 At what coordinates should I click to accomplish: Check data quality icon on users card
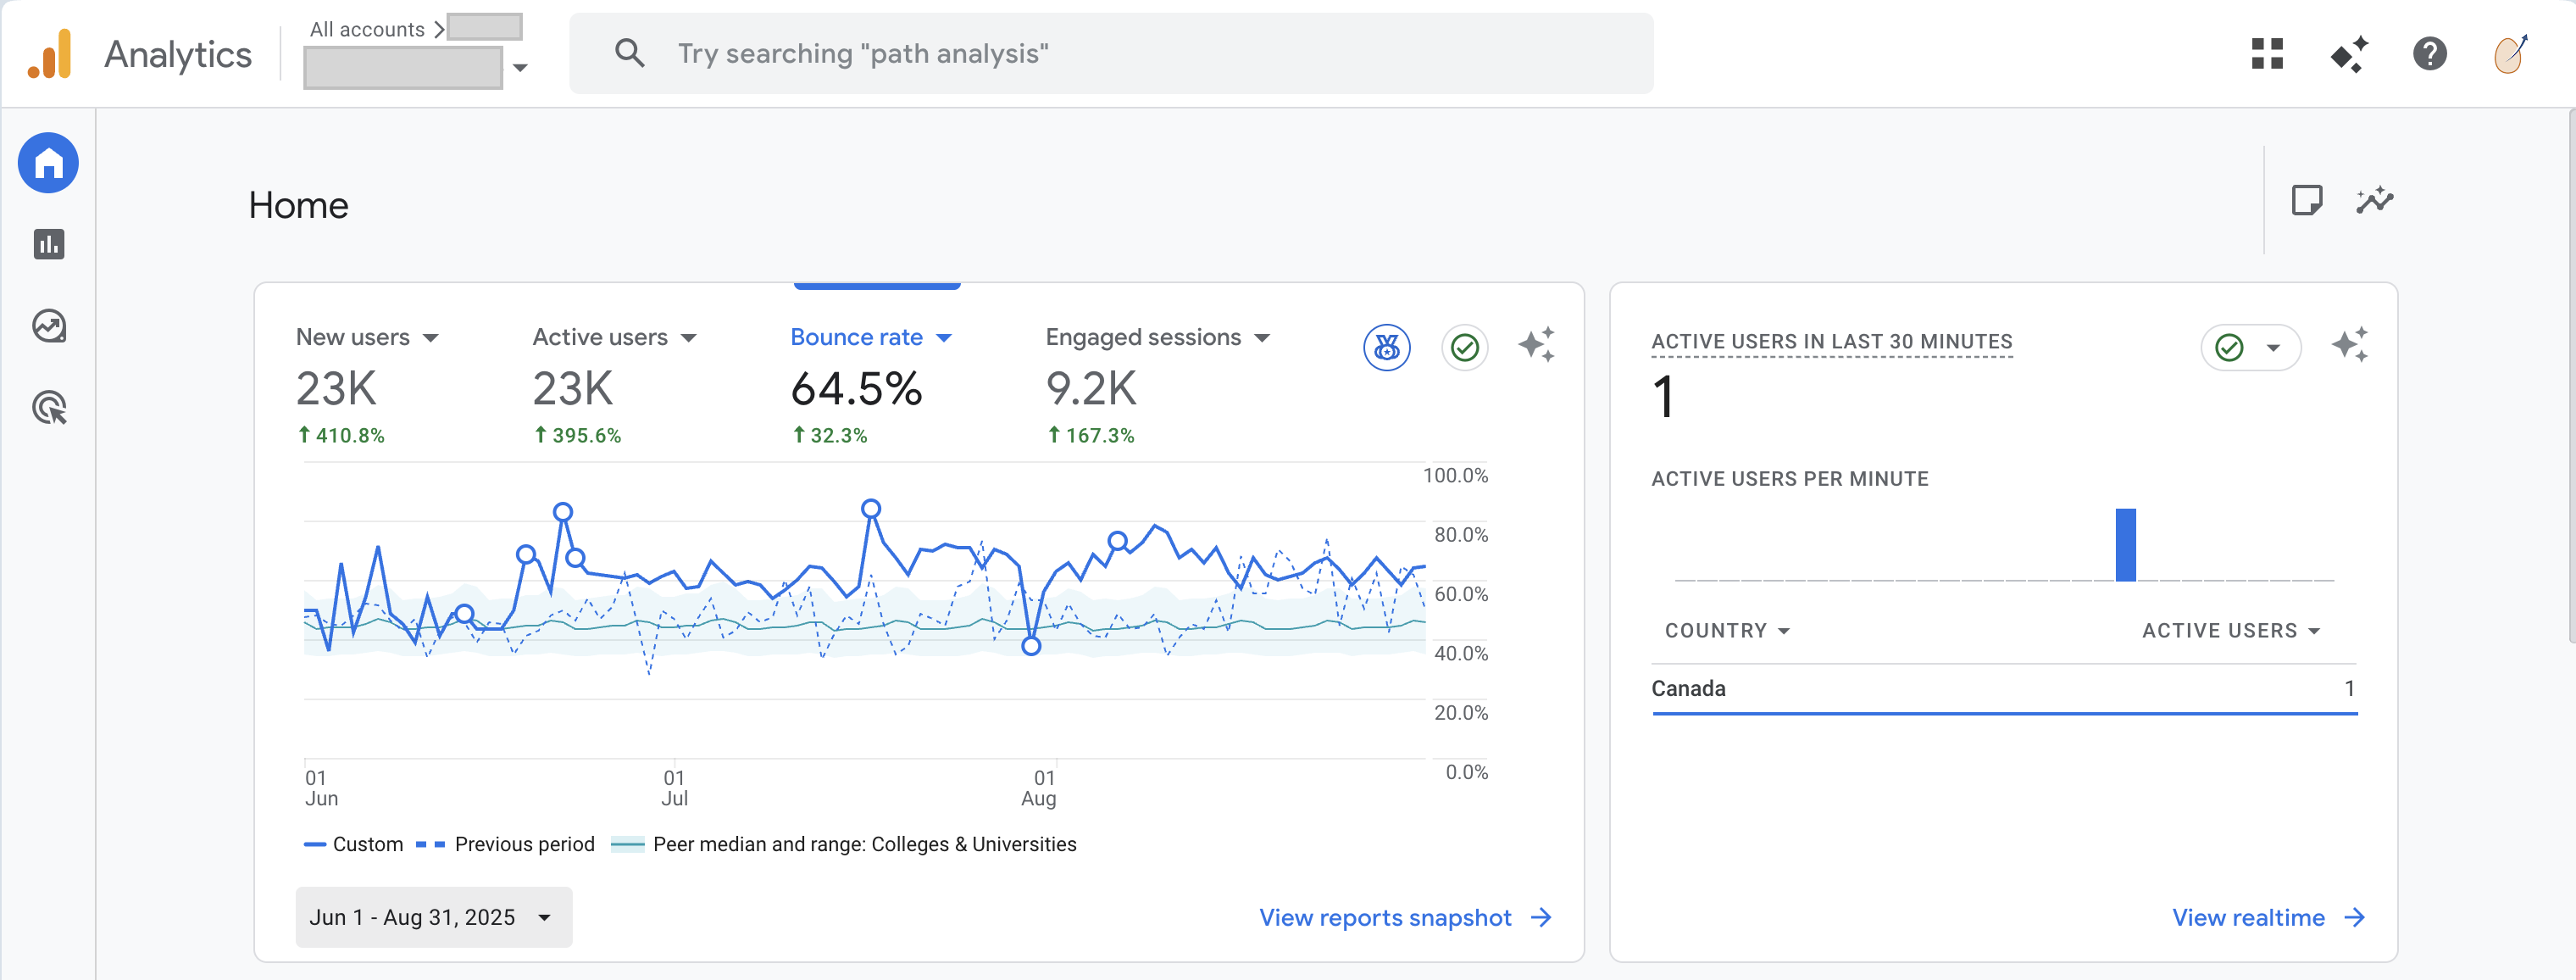click(x=1464, y=348)
